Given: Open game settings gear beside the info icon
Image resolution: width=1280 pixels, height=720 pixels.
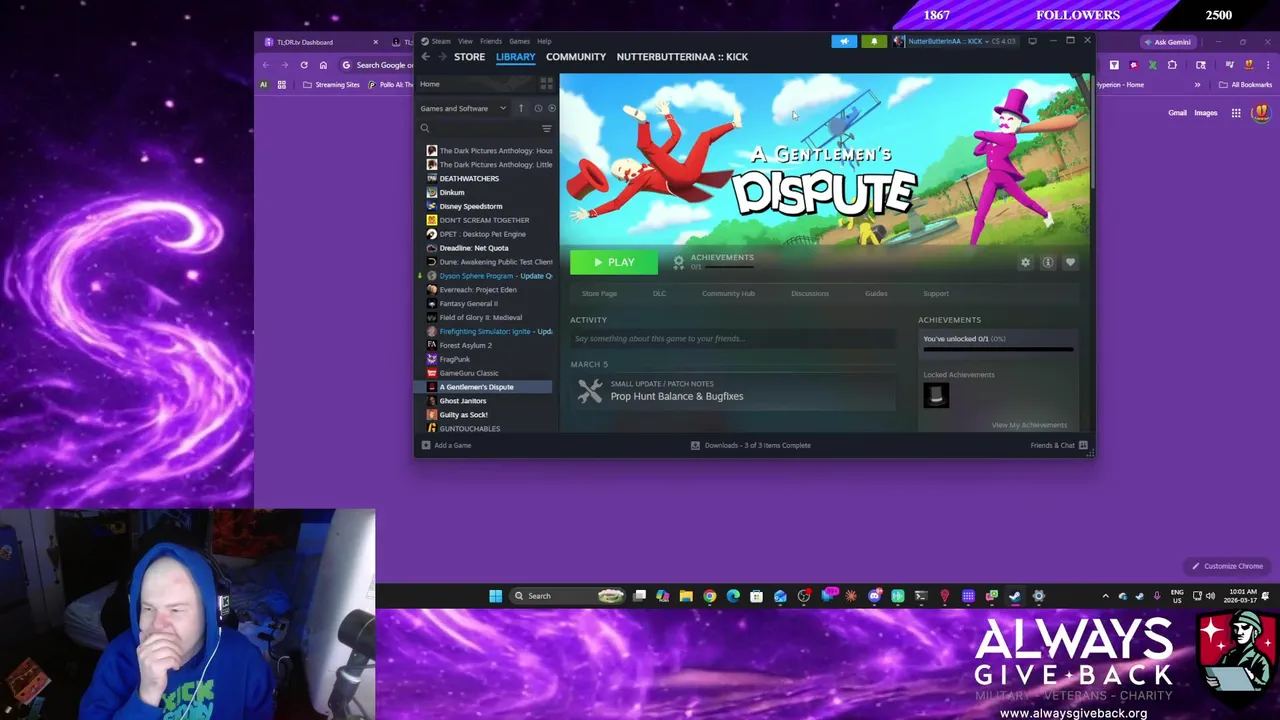Looking at the screenshot, I should [1025, 262].
